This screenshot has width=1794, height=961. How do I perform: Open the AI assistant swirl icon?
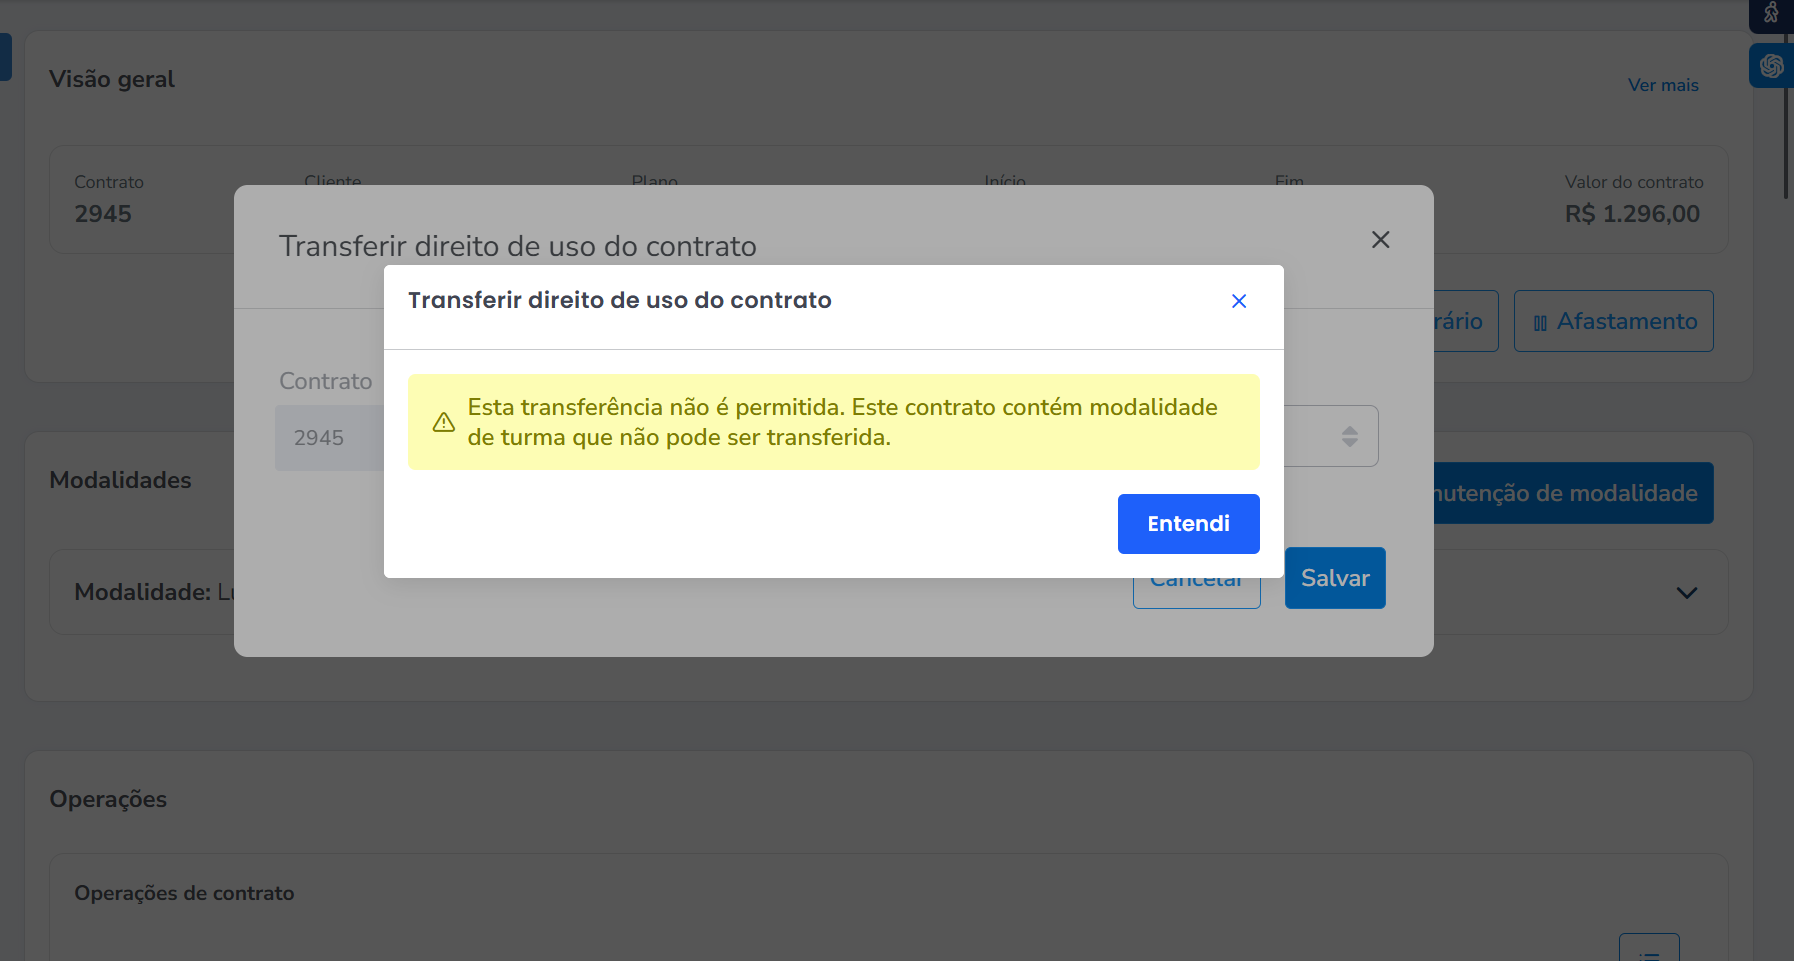(1771, 66)
